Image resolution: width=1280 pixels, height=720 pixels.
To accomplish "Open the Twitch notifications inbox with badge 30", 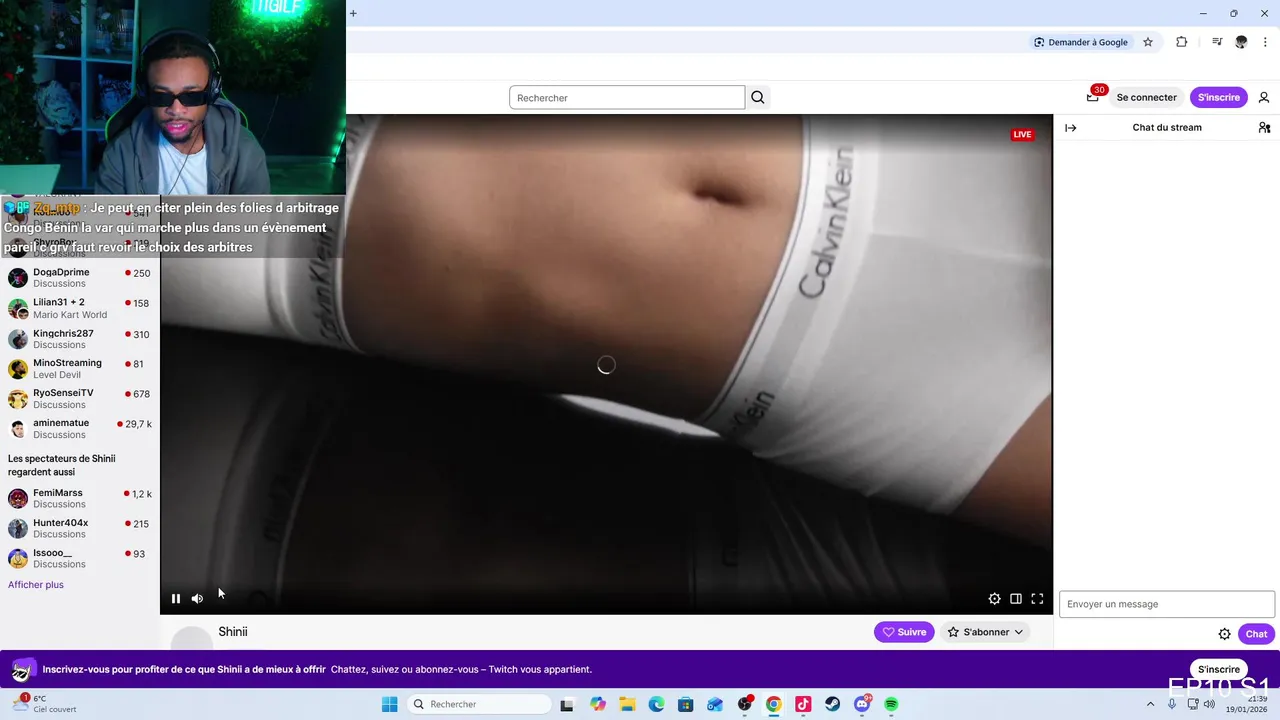I will 1093,97.
